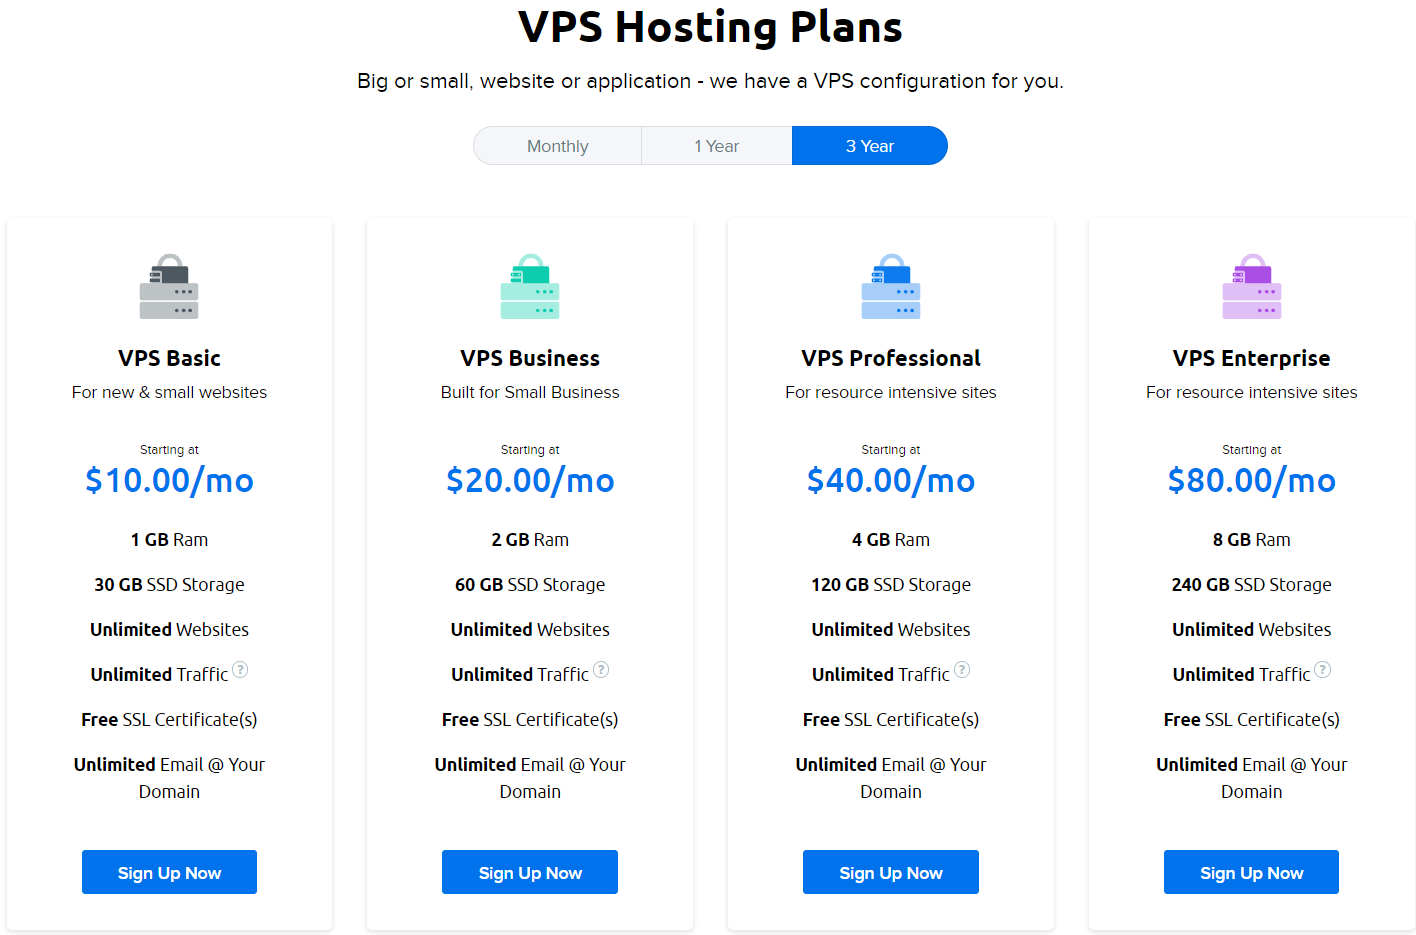Click the VPS Professional plan title
This screenshot has width=1416, height=935.
point(891,358)
